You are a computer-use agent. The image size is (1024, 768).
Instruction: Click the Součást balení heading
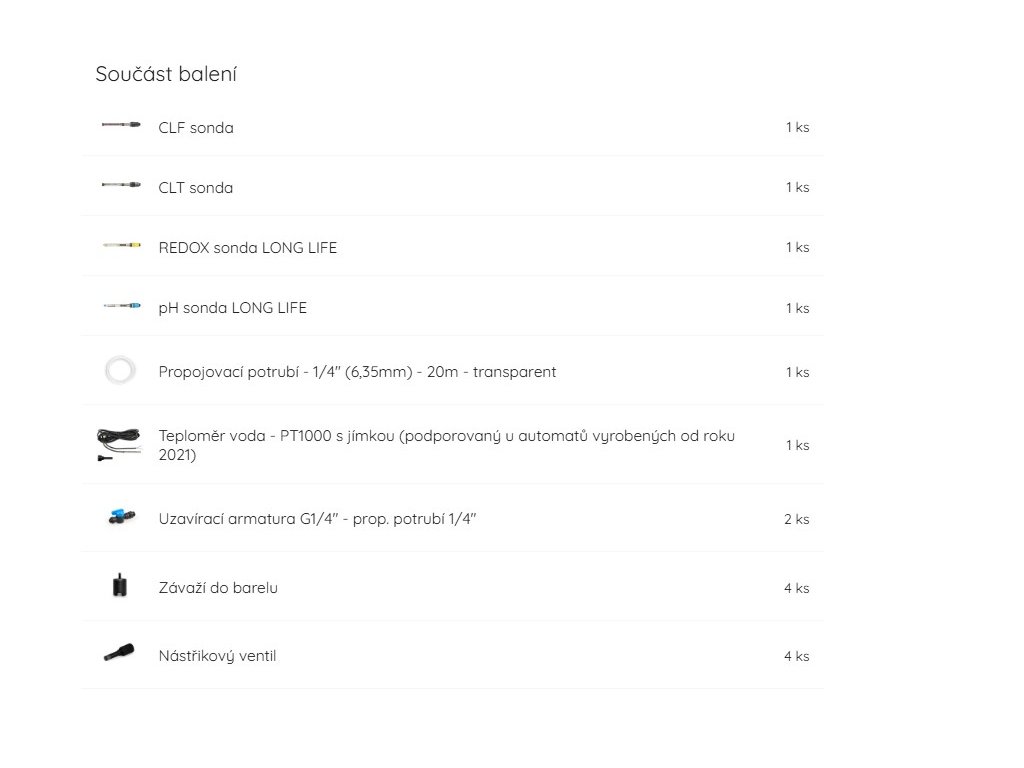(x=166, y=74)
